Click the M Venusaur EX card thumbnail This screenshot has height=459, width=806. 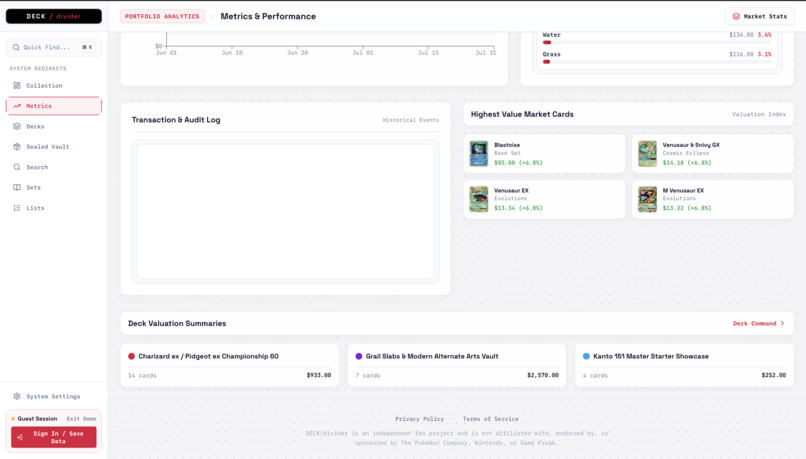(647, 199)
